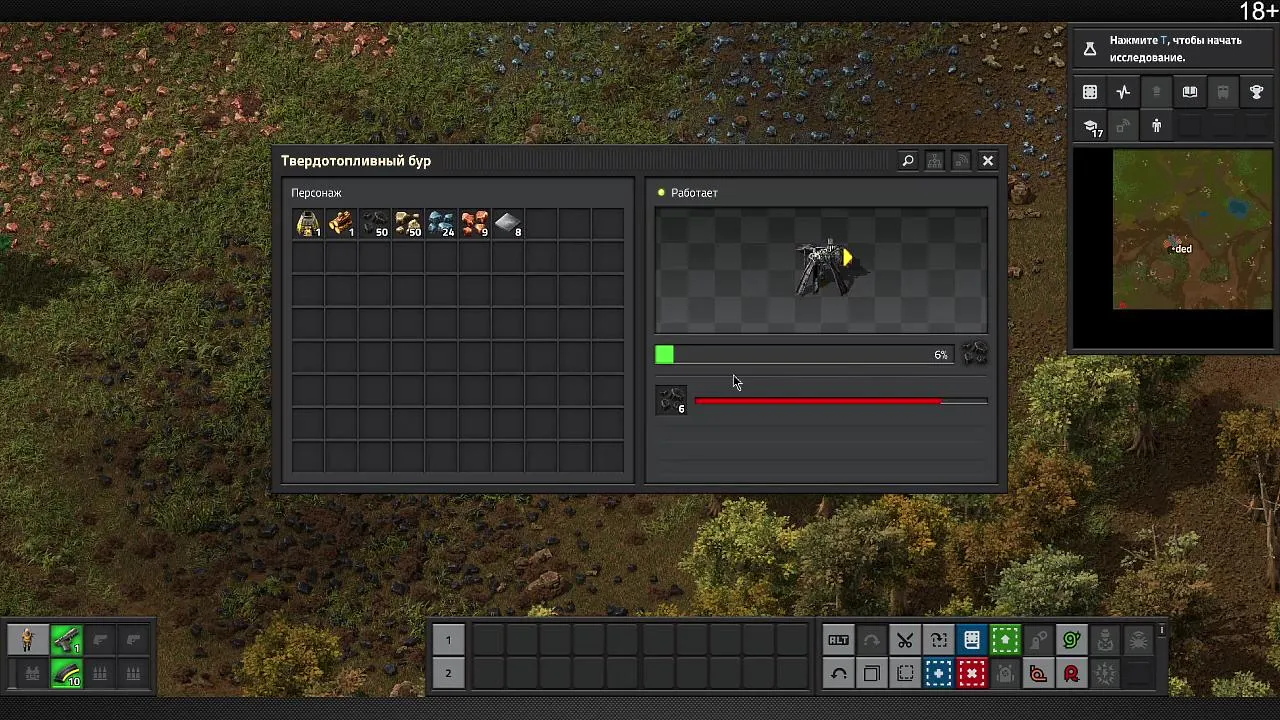Select quickbar row 1
1280x720 pixels.
[x=448, y=640]
